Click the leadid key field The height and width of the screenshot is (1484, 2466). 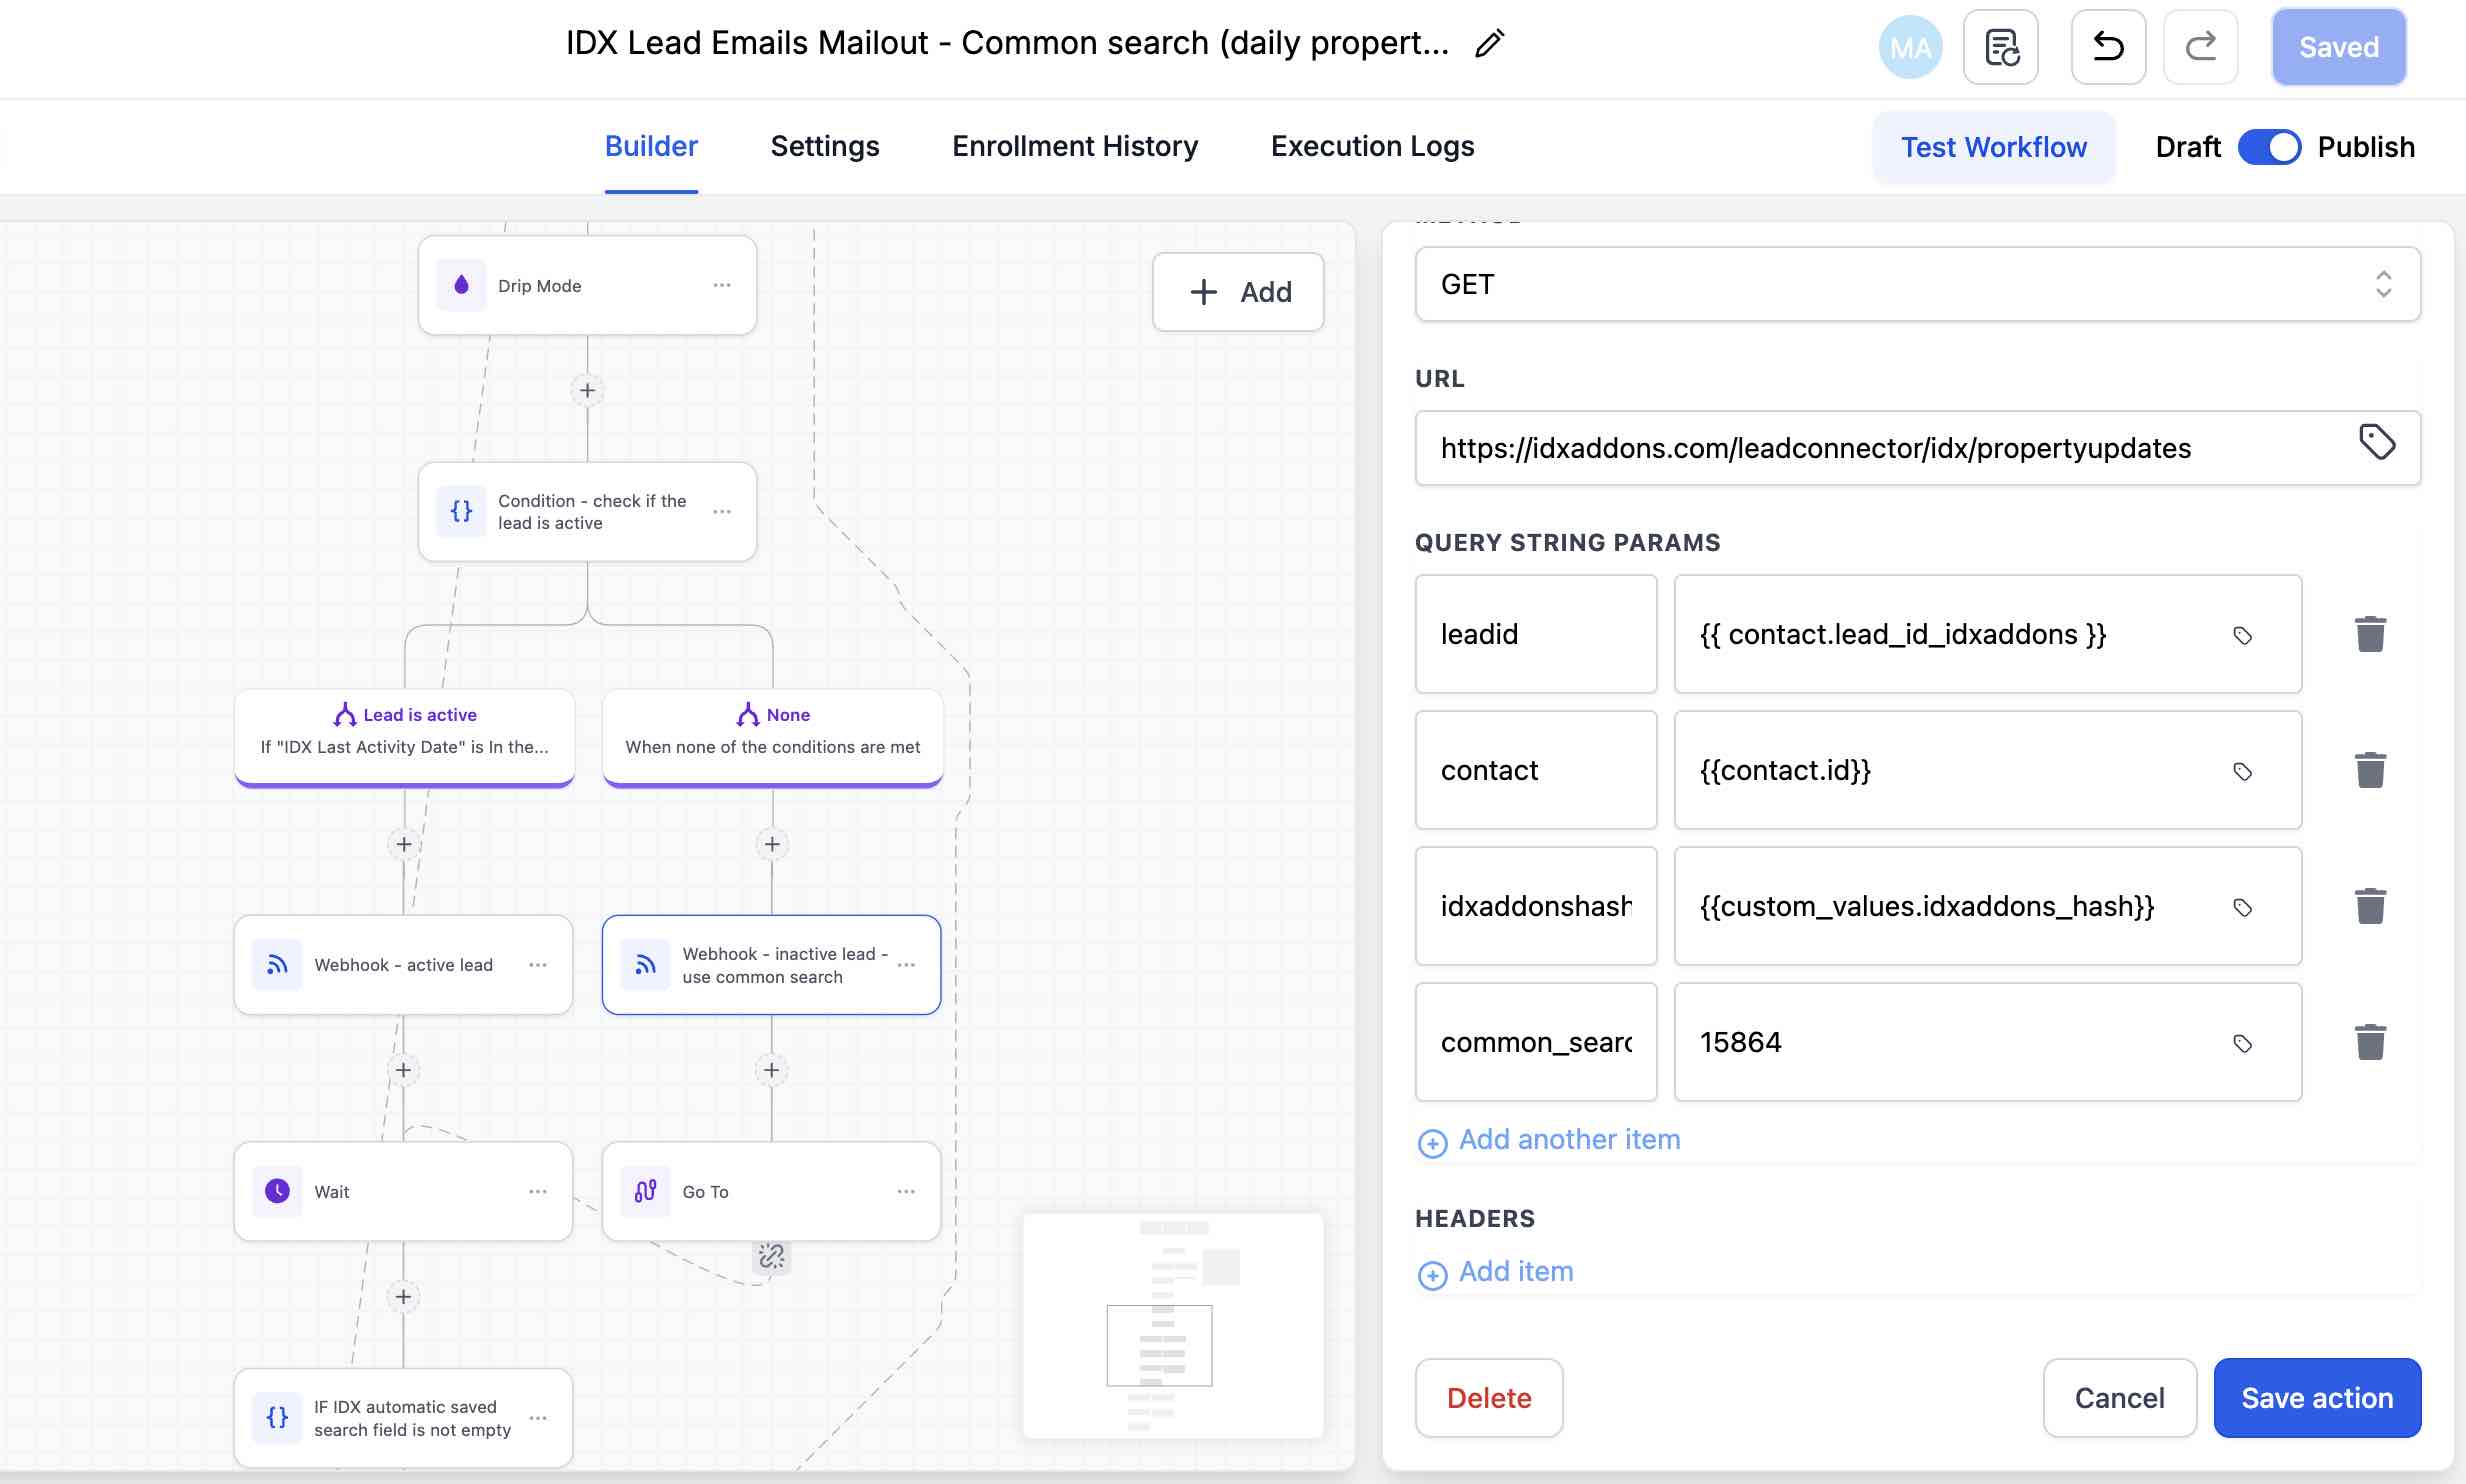[x=1536, y=634]
